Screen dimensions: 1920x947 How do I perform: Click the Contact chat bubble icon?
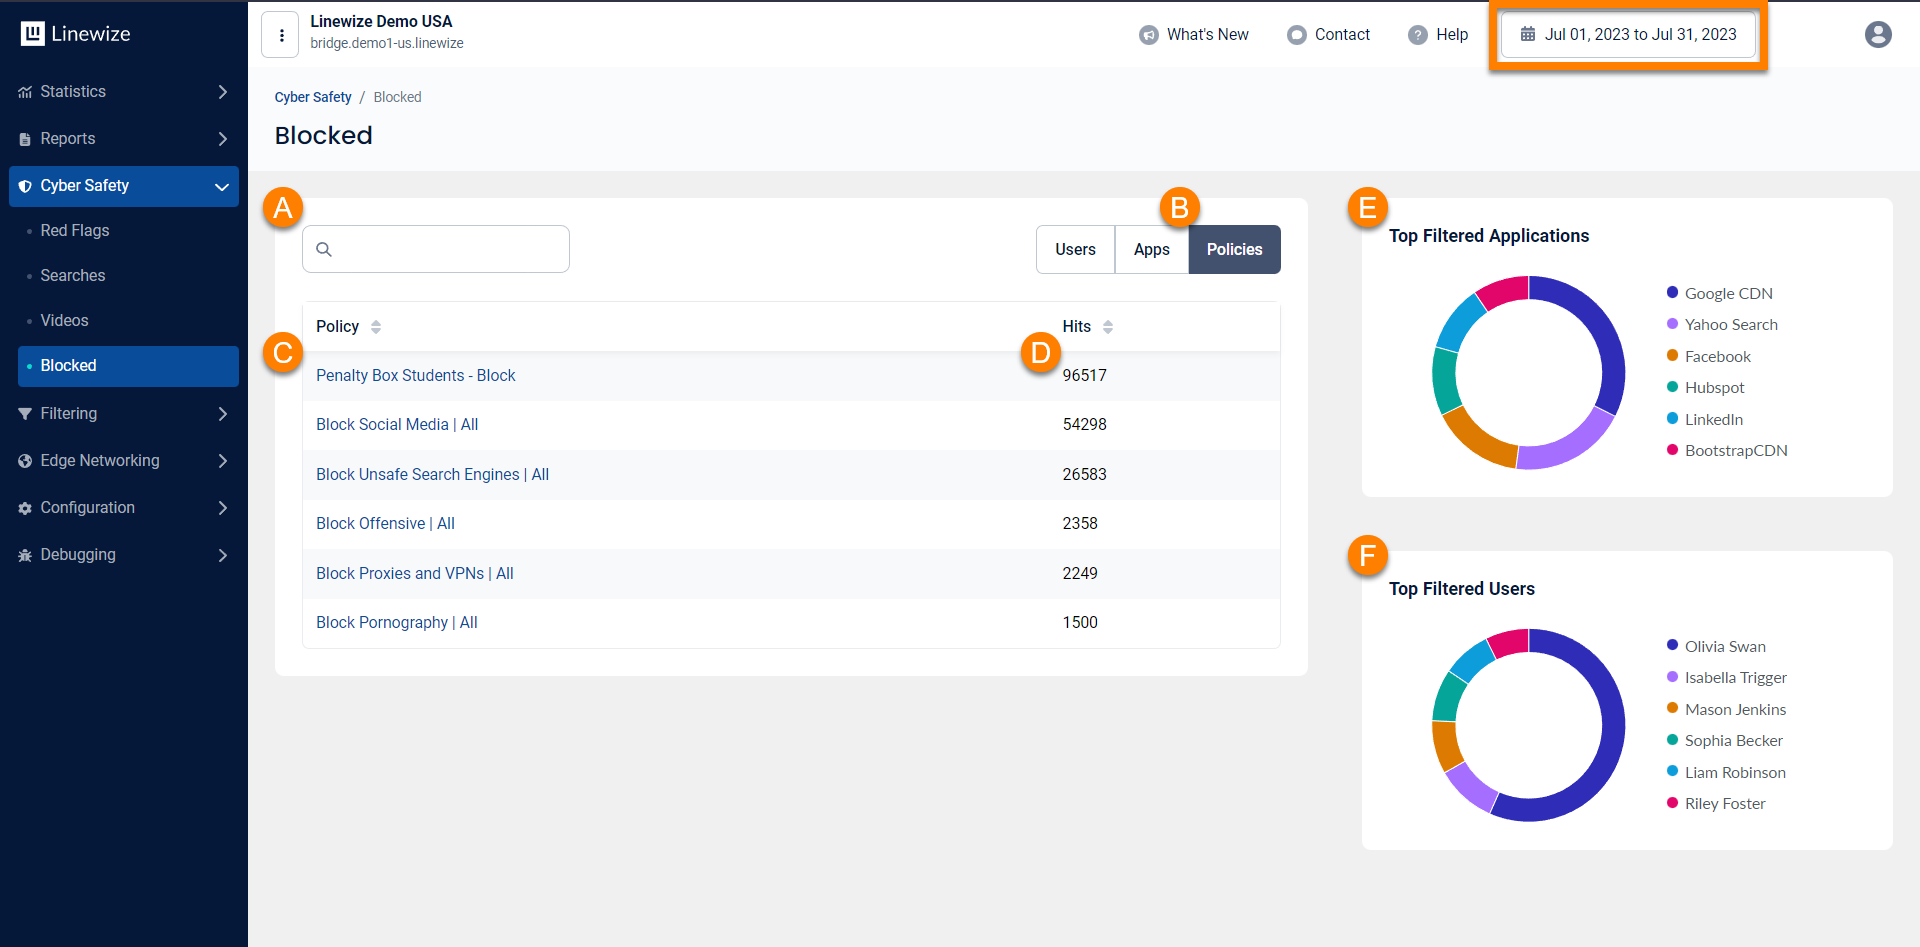click(x=1296, y=35)
